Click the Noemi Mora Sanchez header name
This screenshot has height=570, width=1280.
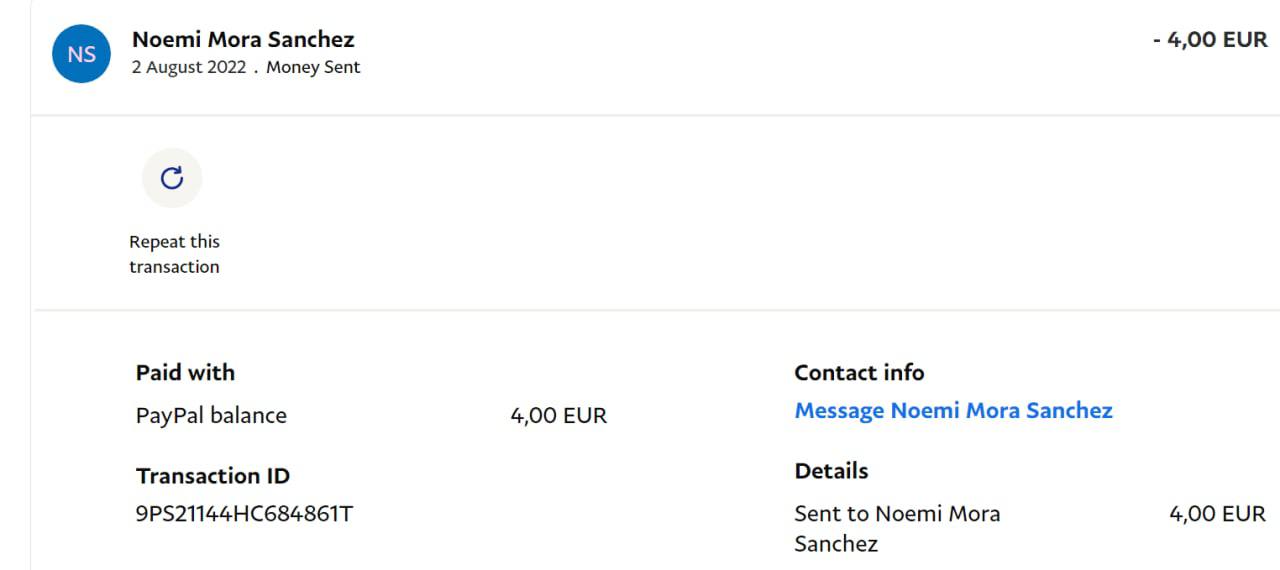243,40
